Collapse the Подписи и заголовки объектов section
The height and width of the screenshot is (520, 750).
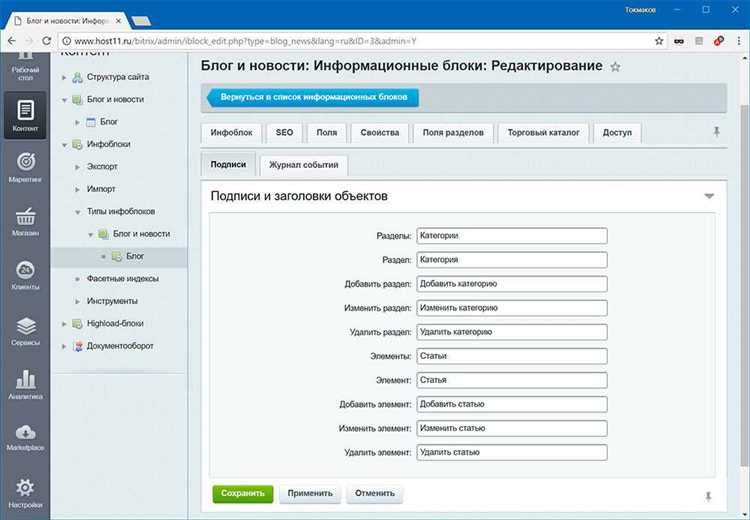click(x=709, y=196)
